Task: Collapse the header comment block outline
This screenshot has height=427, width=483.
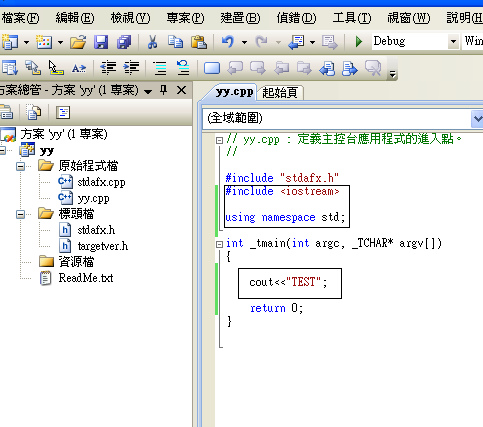Action: pos(219,140)
